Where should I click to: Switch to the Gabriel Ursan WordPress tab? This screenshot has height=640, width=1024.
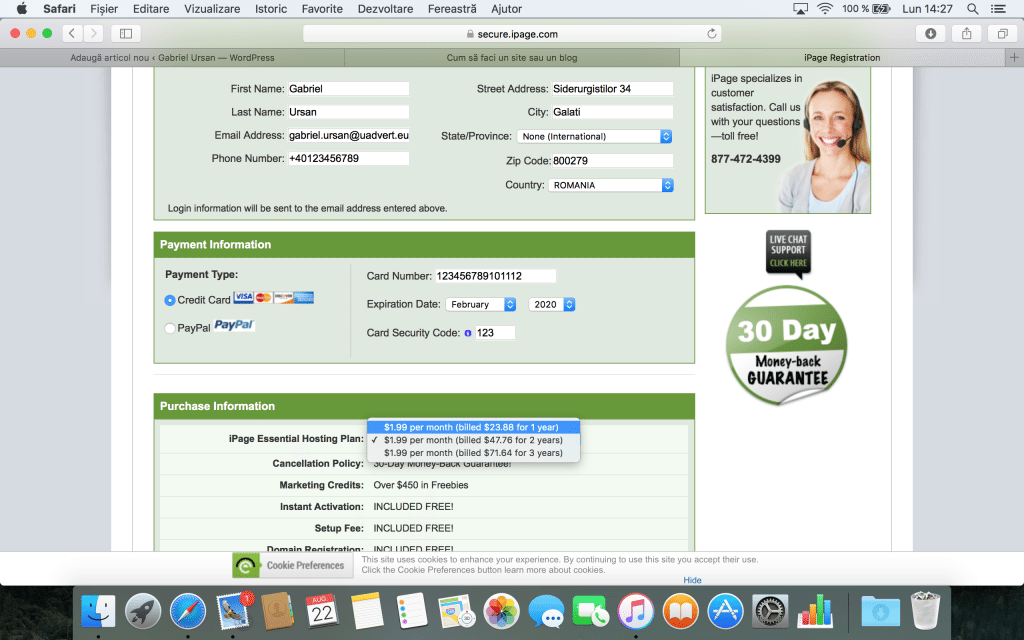tap(172, 57)
